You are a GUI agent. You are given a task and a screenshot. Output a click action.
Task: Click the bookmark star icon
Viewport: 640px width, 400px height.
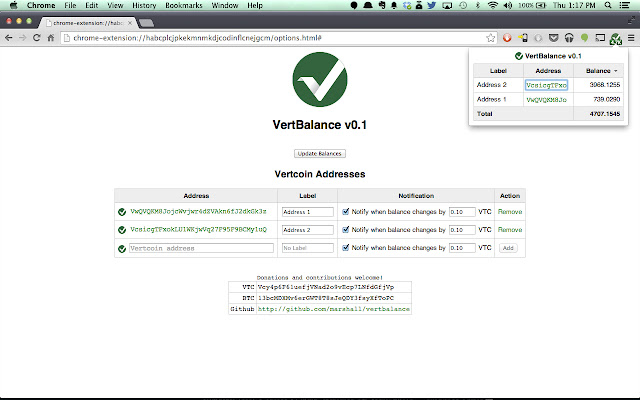coord(491,38)
